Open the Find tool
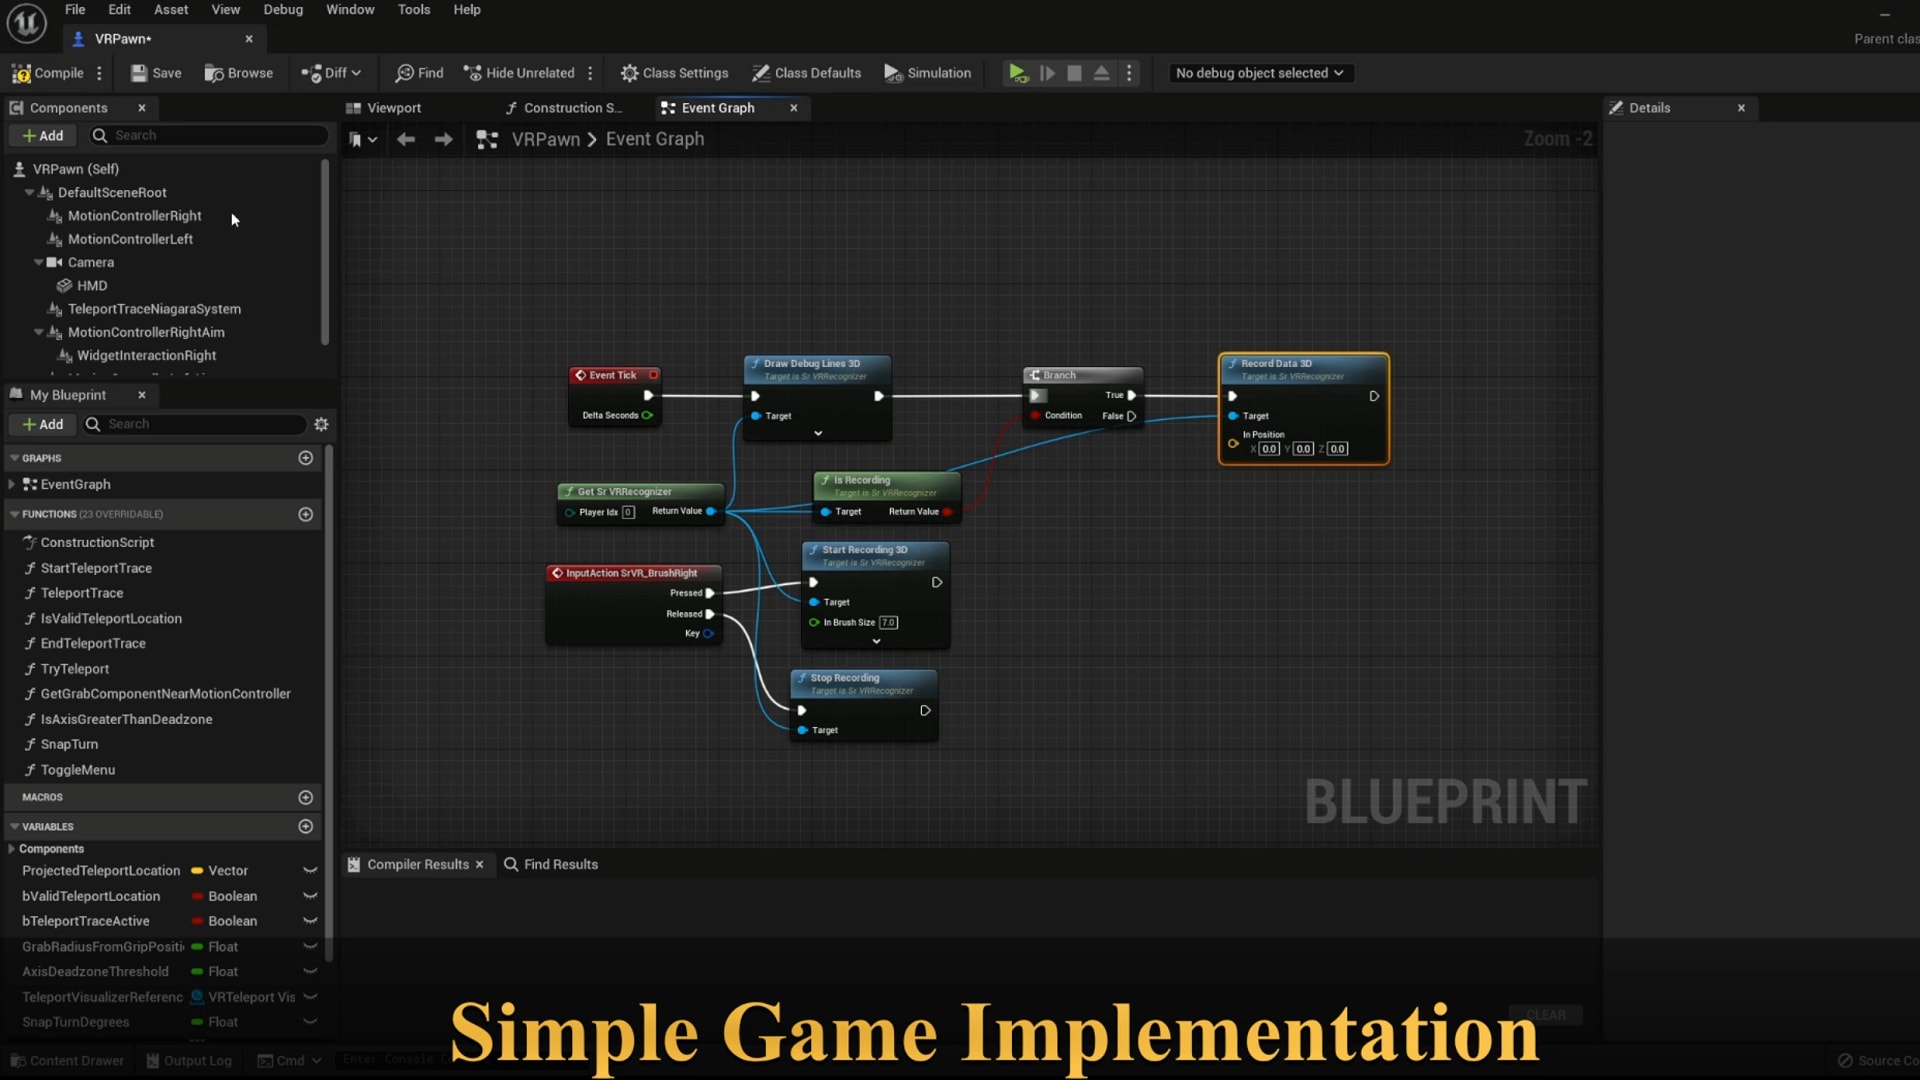 419,73
